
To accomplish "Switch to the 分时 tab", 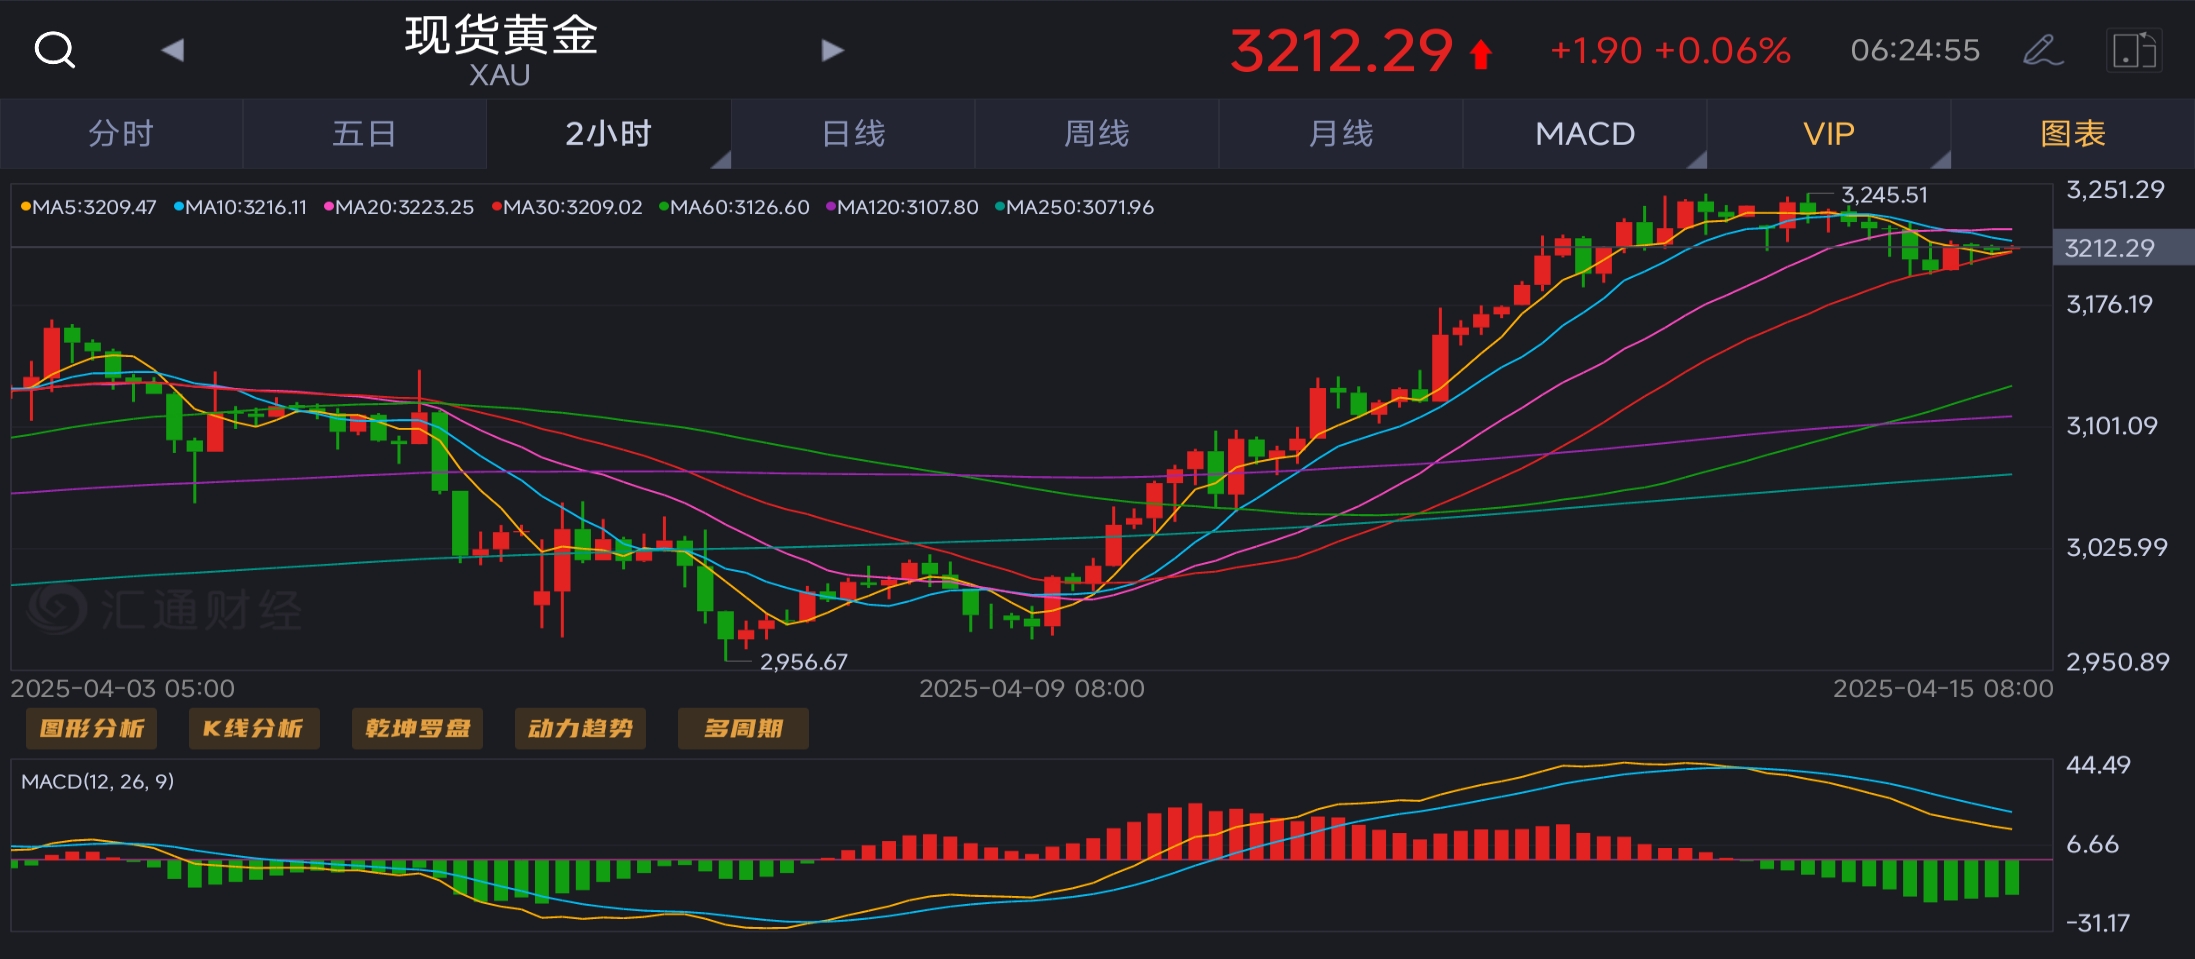I will (121, 134).
